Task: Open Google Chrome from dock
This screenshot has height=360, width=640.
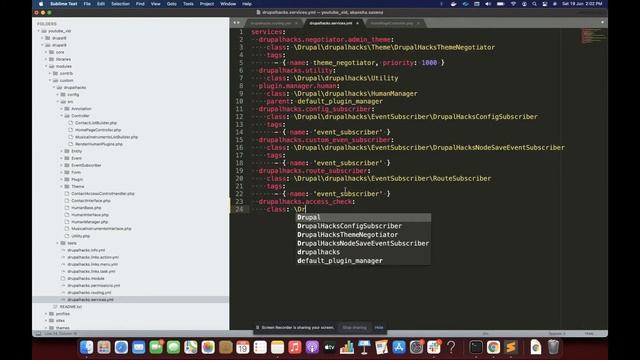Action: point(493,347)
